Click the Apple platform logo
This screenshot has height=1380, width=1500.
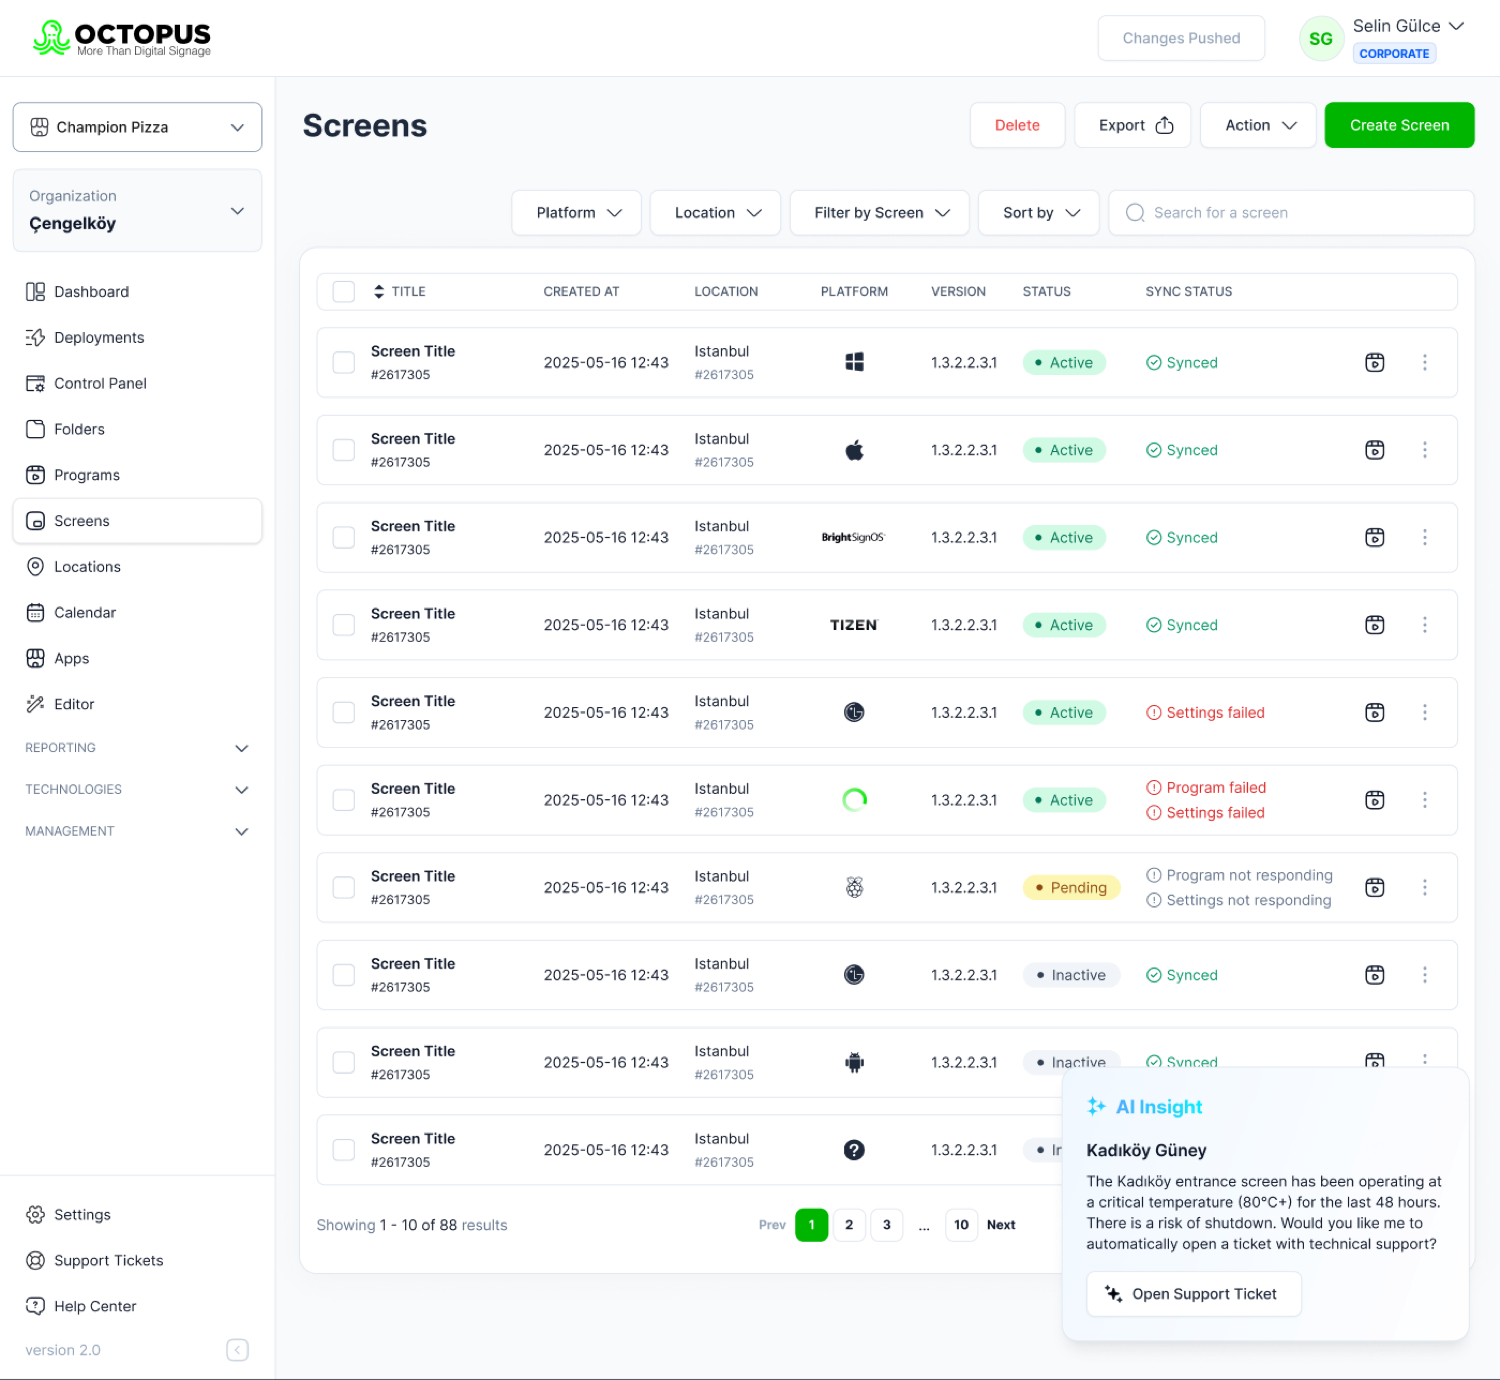854,450
